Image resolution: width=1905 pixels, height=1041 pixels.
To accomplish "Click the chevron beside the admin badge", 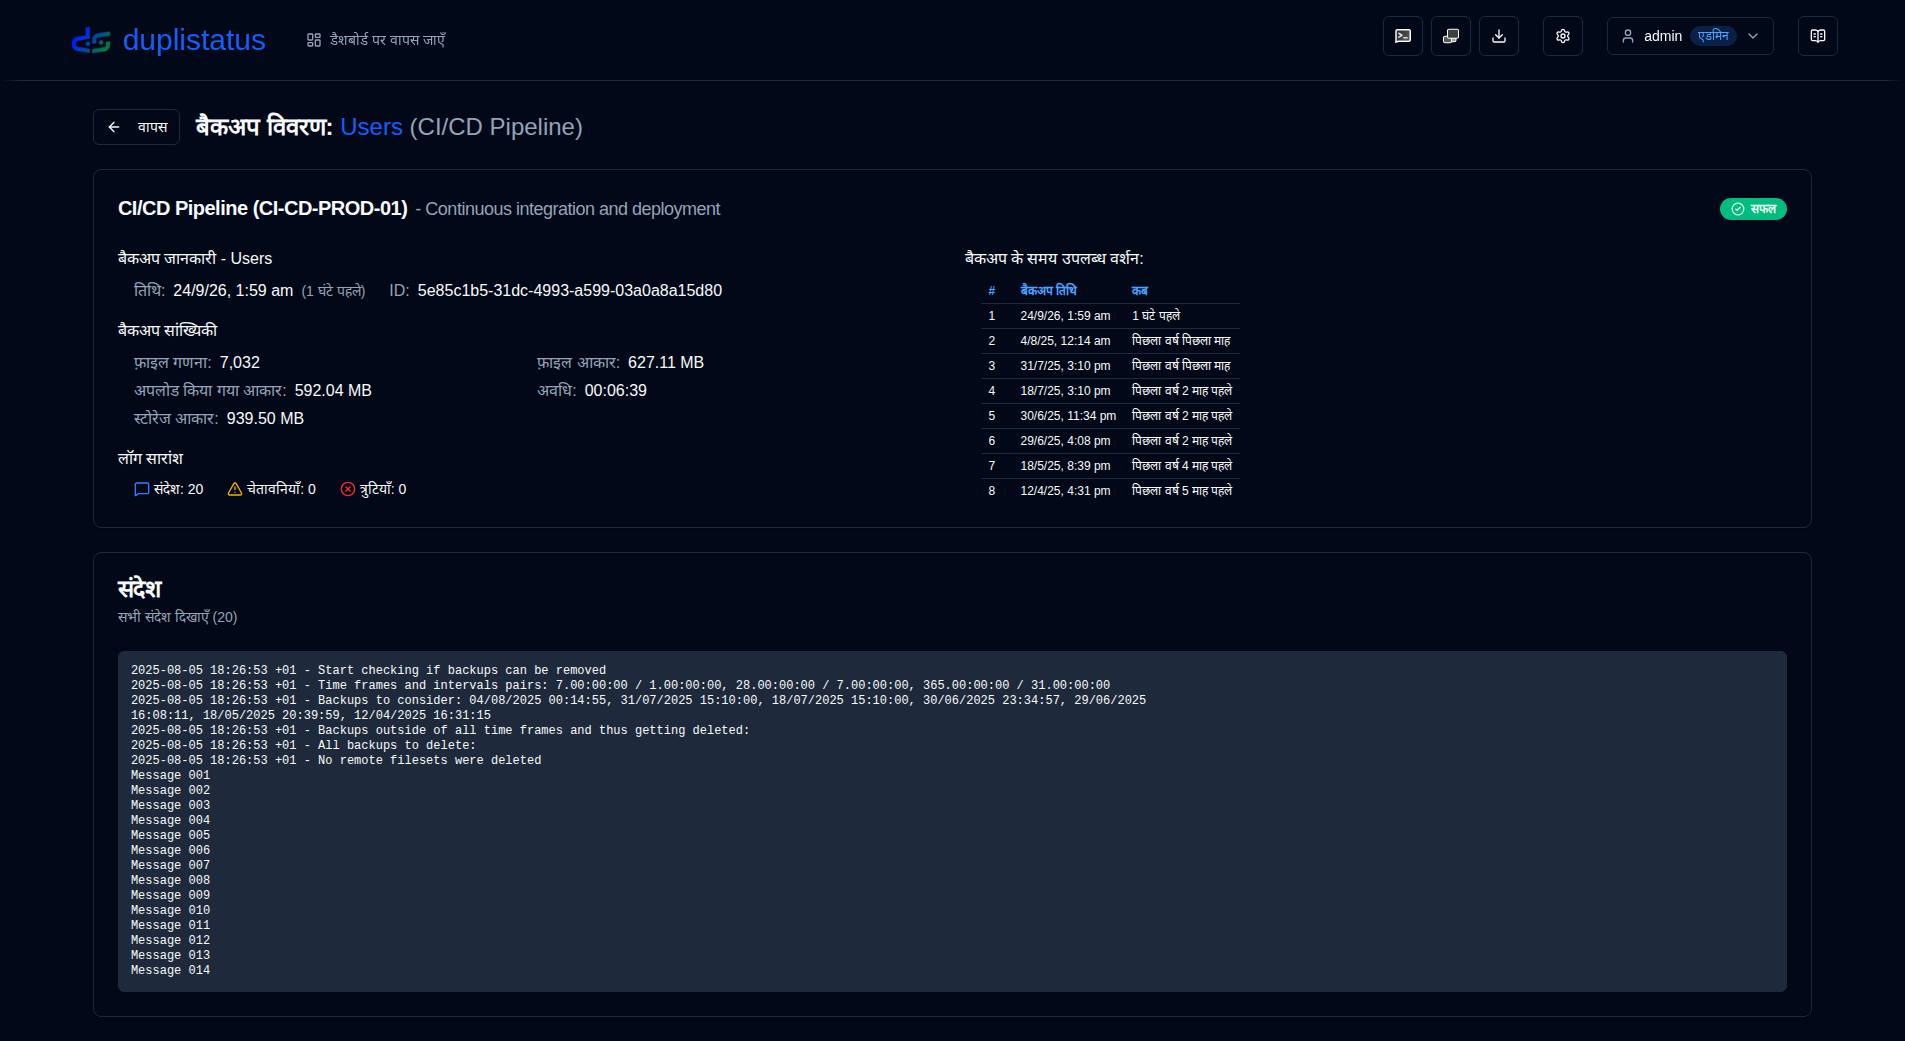I will coord(1753,36).
